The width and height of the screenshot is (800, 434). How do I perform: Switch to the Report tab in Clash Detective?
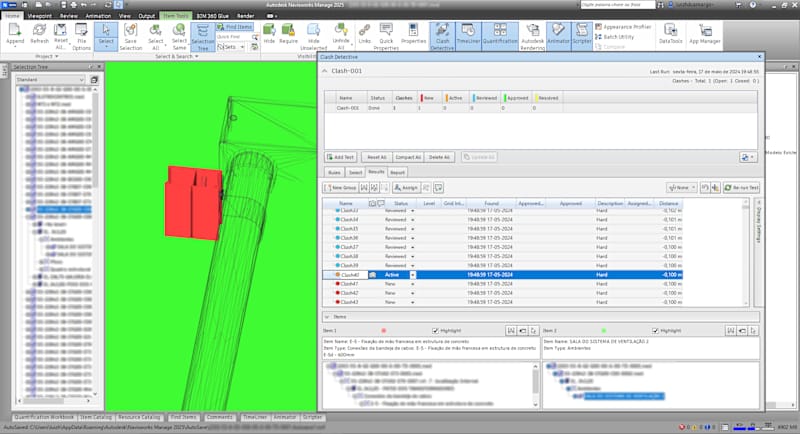(x=397, y=172)
